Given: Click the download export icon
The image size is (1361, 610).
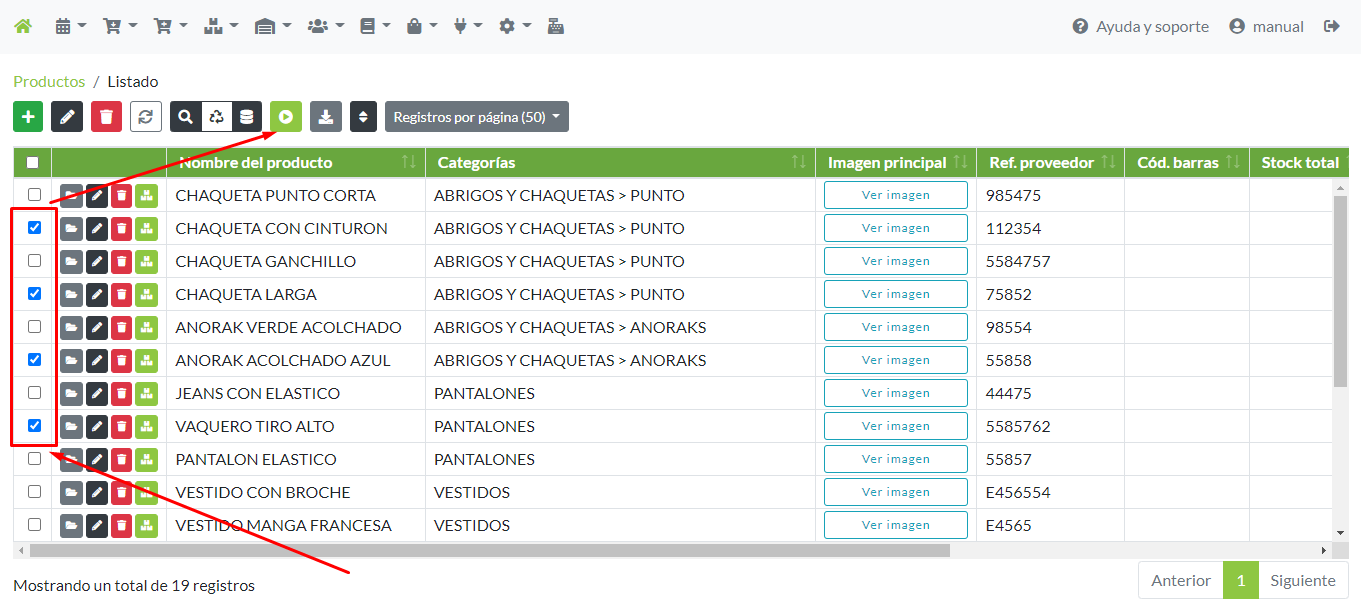Looking at the screenshot, I should pos(325,117).
